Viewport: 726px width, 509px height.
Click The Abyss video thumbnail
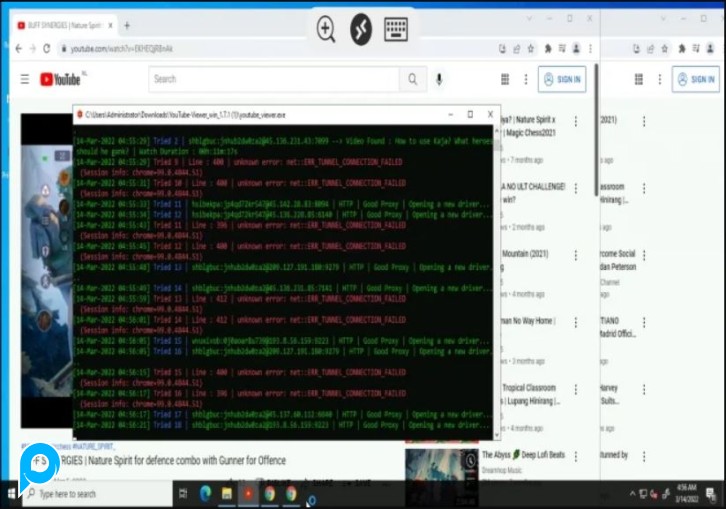click(440, 465)
